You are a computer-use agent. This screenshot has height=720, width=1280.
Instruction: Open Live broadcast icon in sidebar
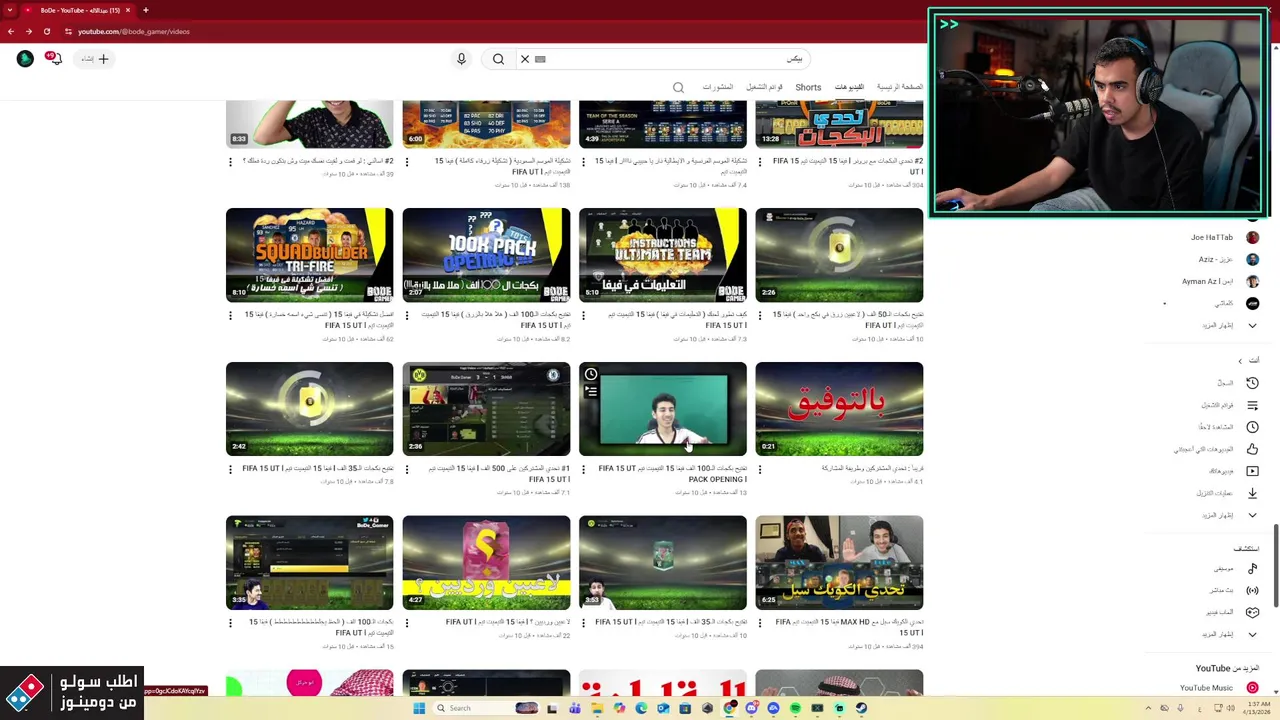pyautogui.click(x=1252, y=590)
